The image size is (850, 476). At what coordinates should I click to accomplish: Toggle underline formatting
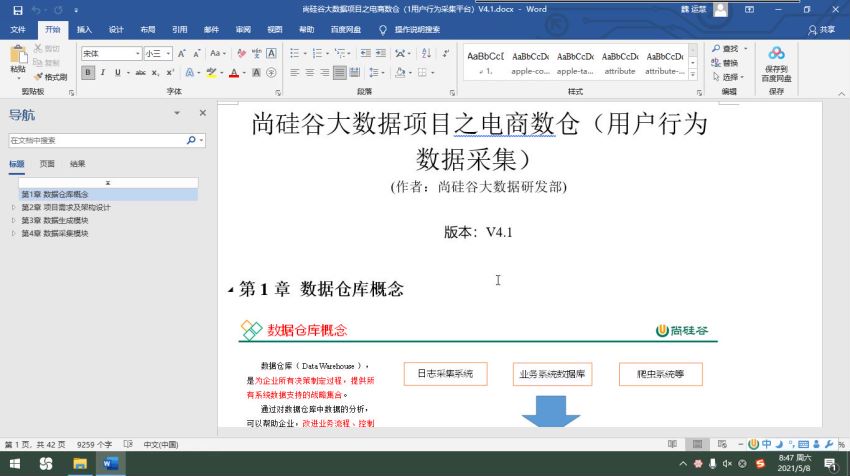(118, 72)
